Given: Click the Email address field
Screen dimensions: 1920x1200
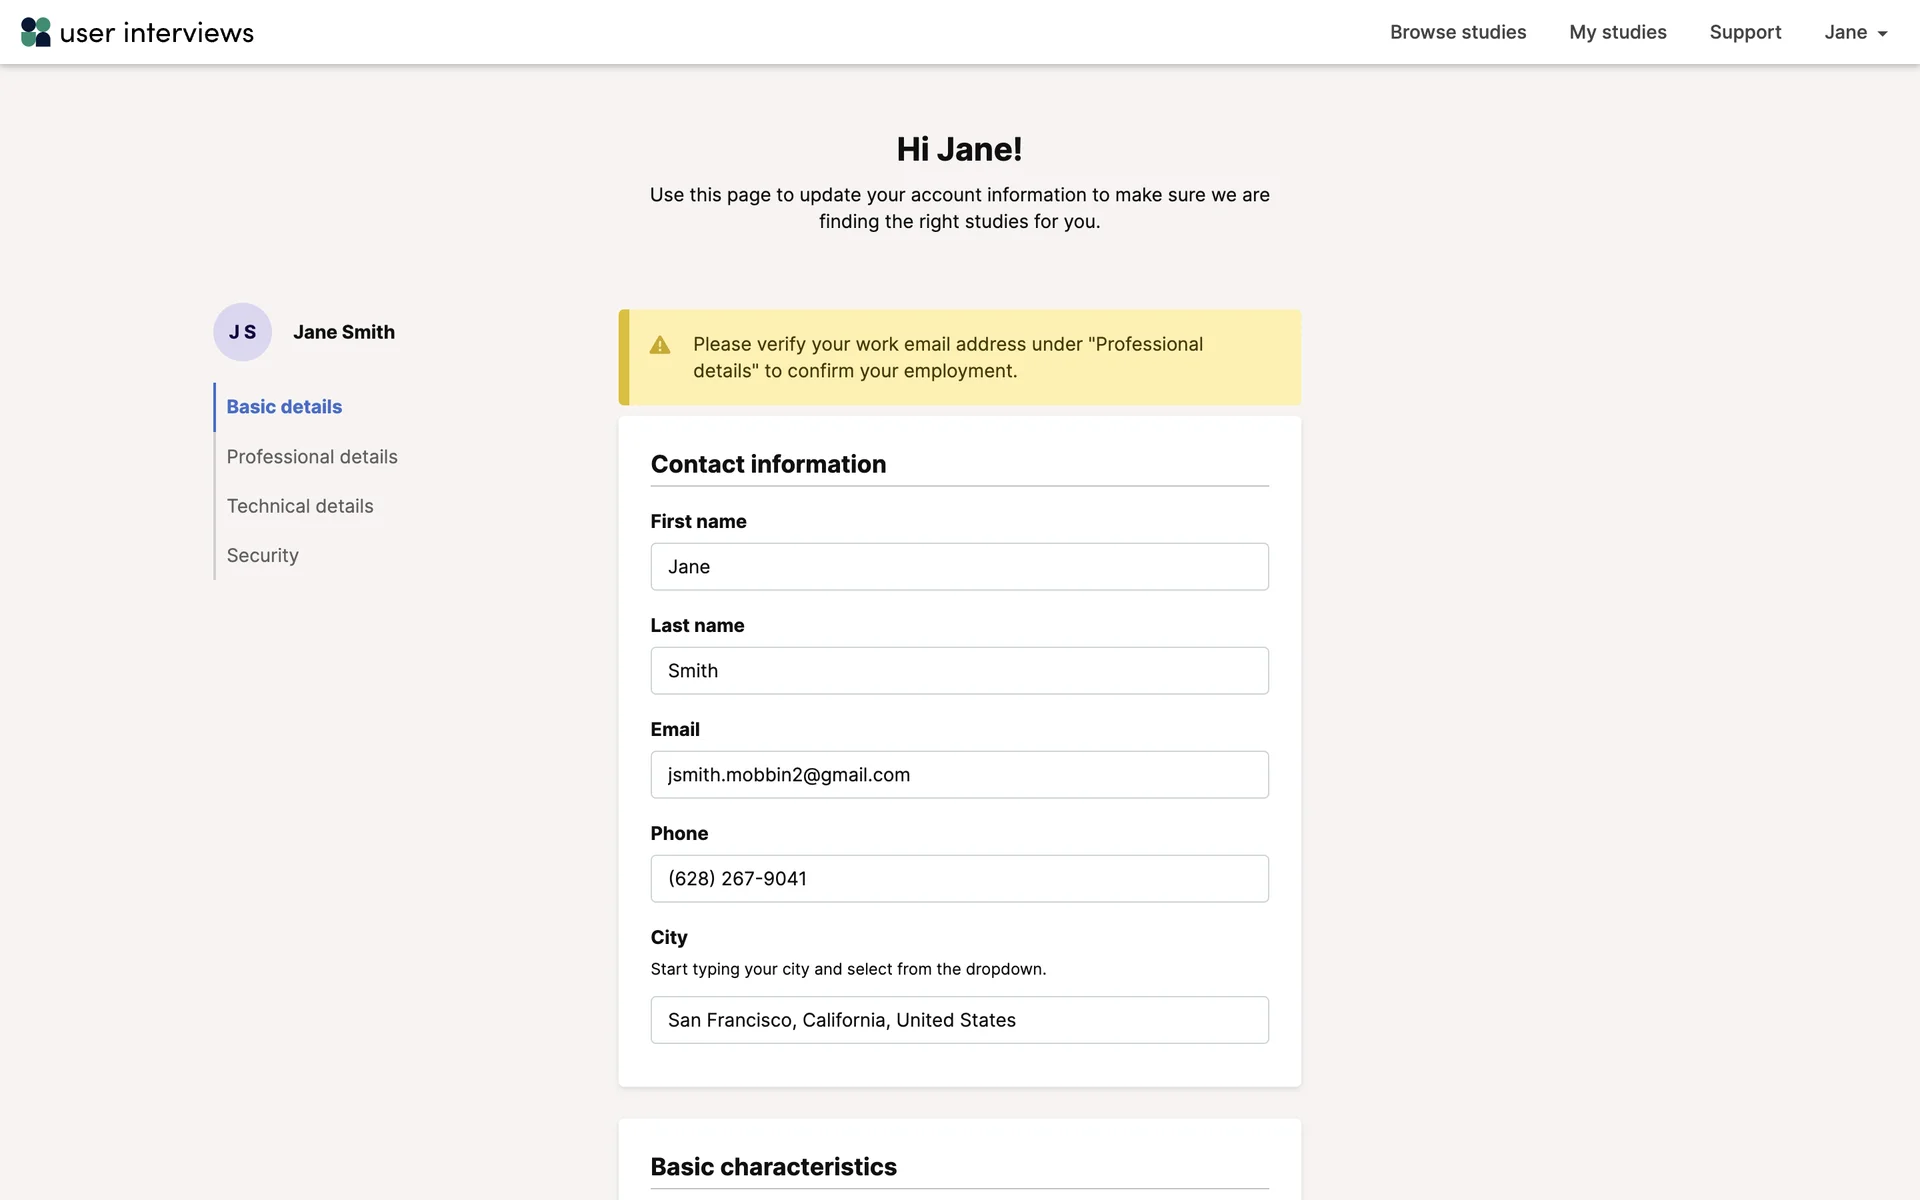Looking at the screenshot, I should click(959, 775).
